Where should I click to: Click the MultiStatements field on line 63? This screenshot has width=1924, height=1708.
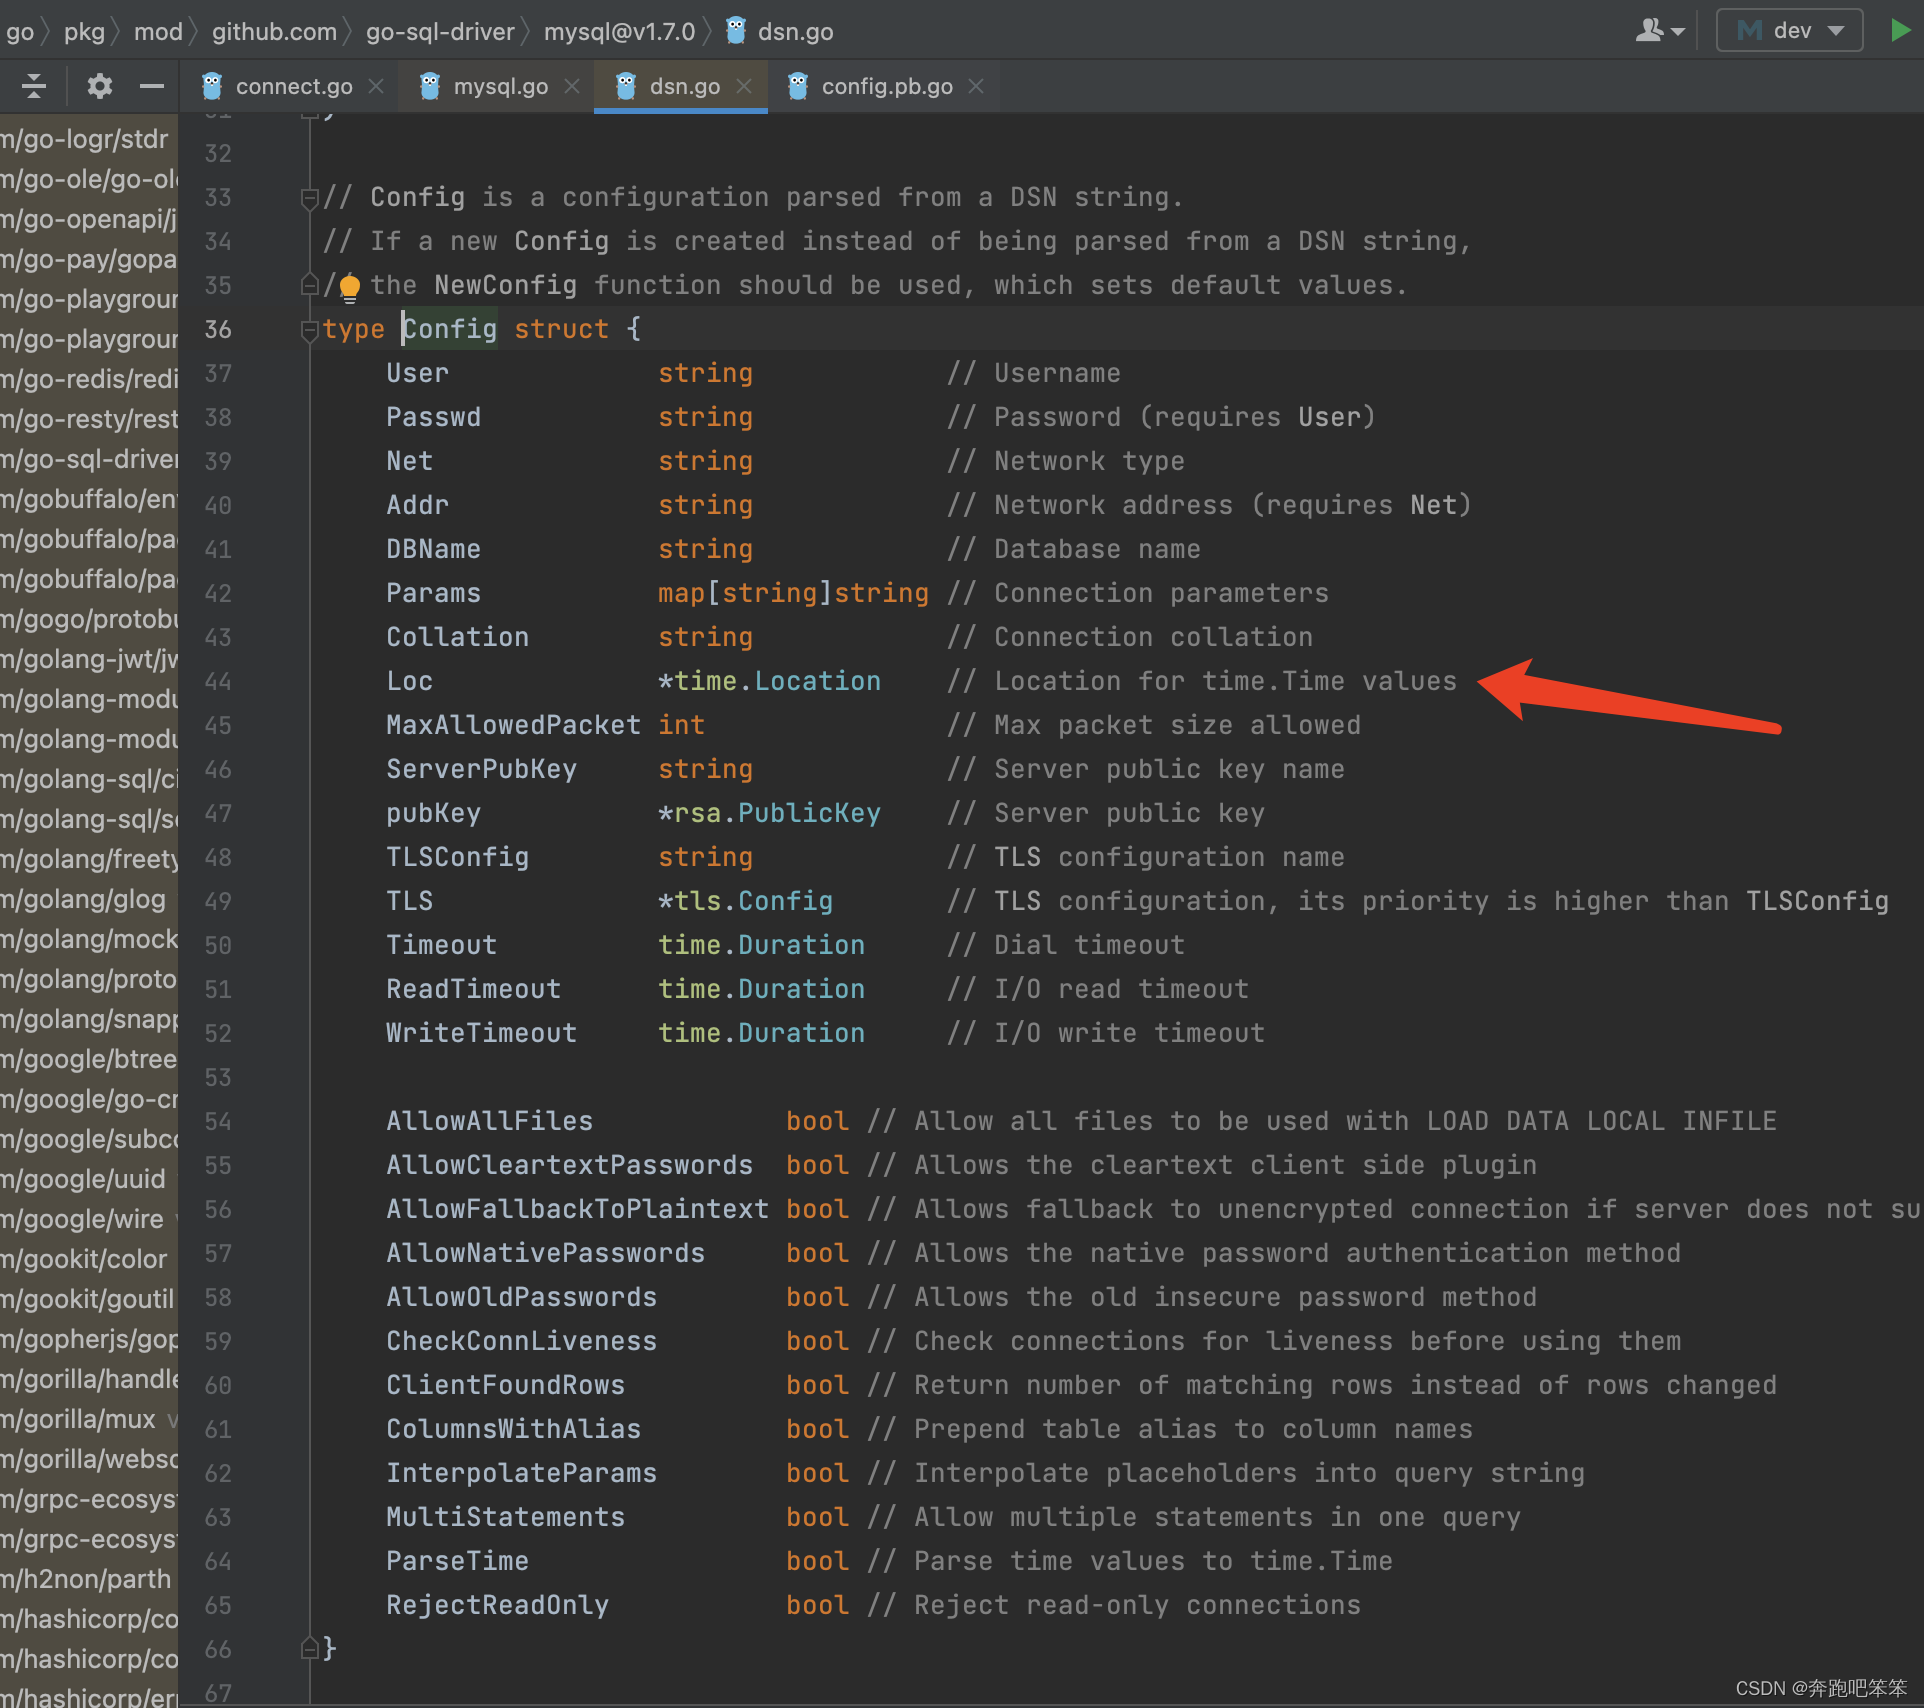(505, 1517)
